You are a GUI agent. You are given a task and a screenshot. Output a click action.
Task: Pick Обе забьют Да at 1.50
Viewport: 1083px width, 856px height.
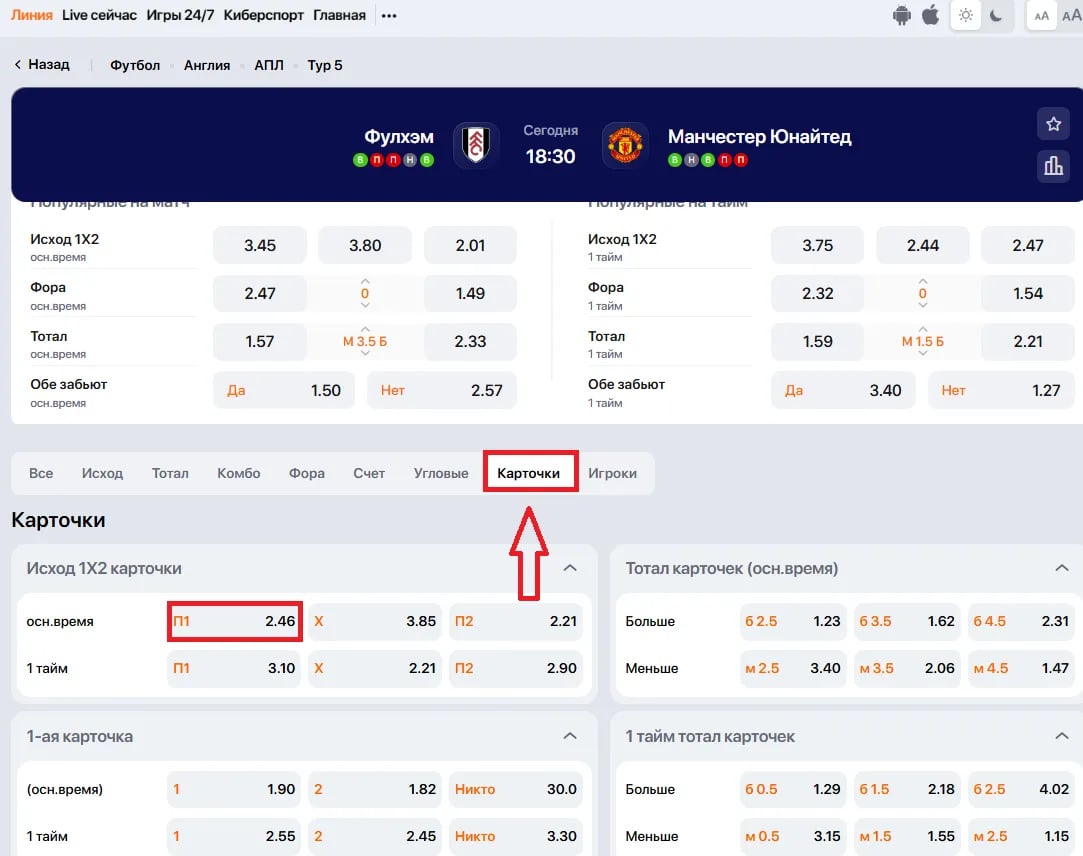pos(284,390)
